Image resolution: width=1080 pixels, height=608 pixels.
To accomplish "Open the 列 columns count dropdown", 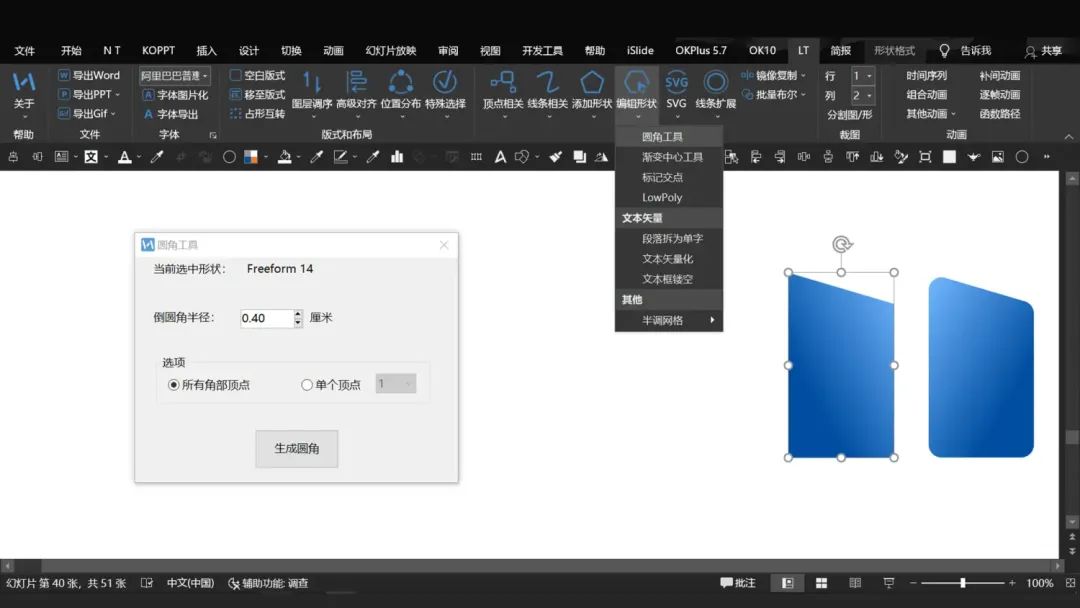I will 869,95.
